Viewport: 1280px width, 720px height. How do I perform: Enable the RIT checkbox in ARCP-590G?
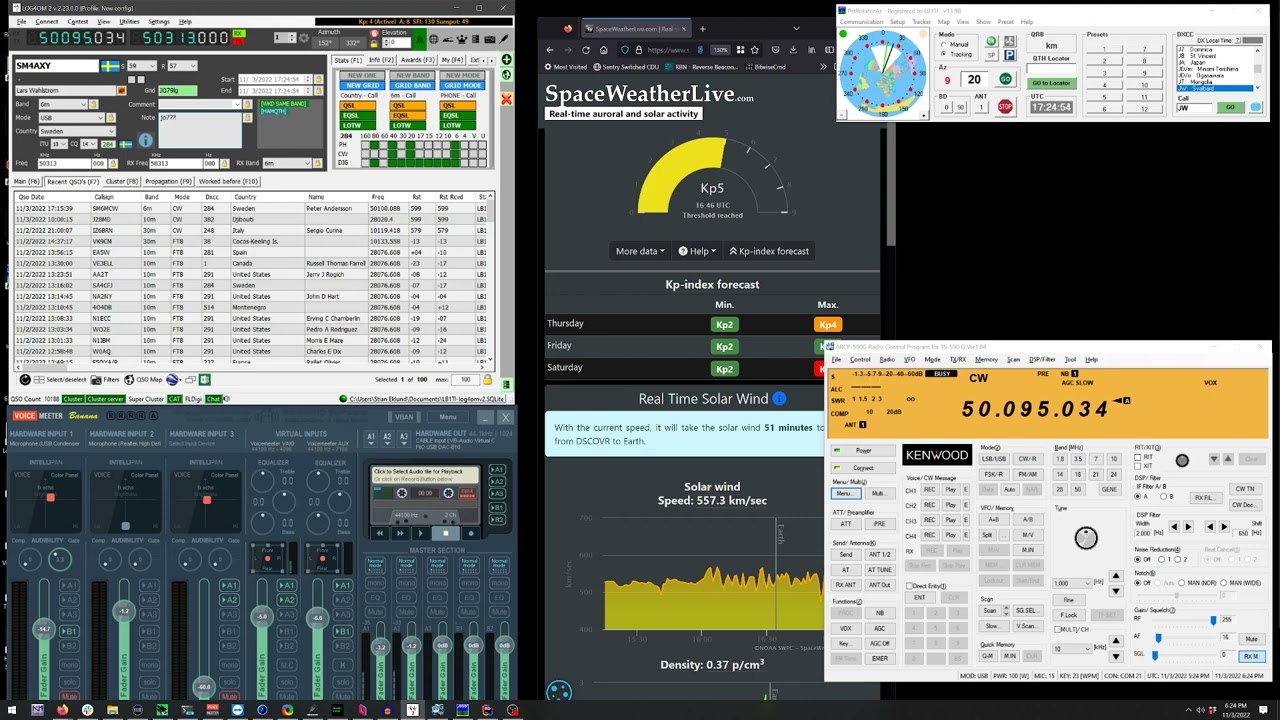pyautogui.click(x=1138, y=458)
